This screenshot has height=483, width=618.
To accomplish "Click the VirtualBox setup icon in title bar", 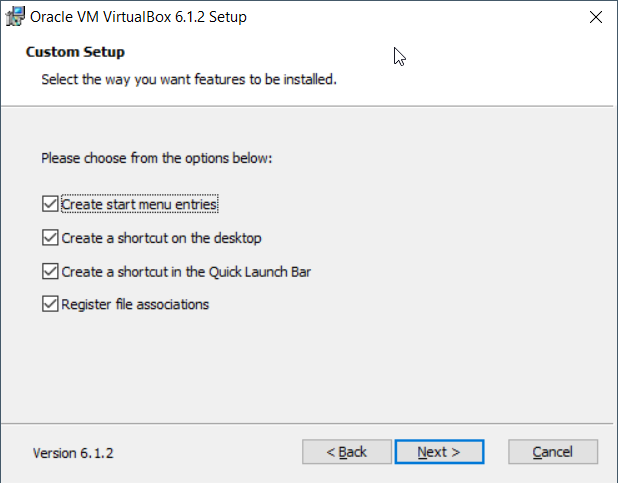I will point(15,17).
